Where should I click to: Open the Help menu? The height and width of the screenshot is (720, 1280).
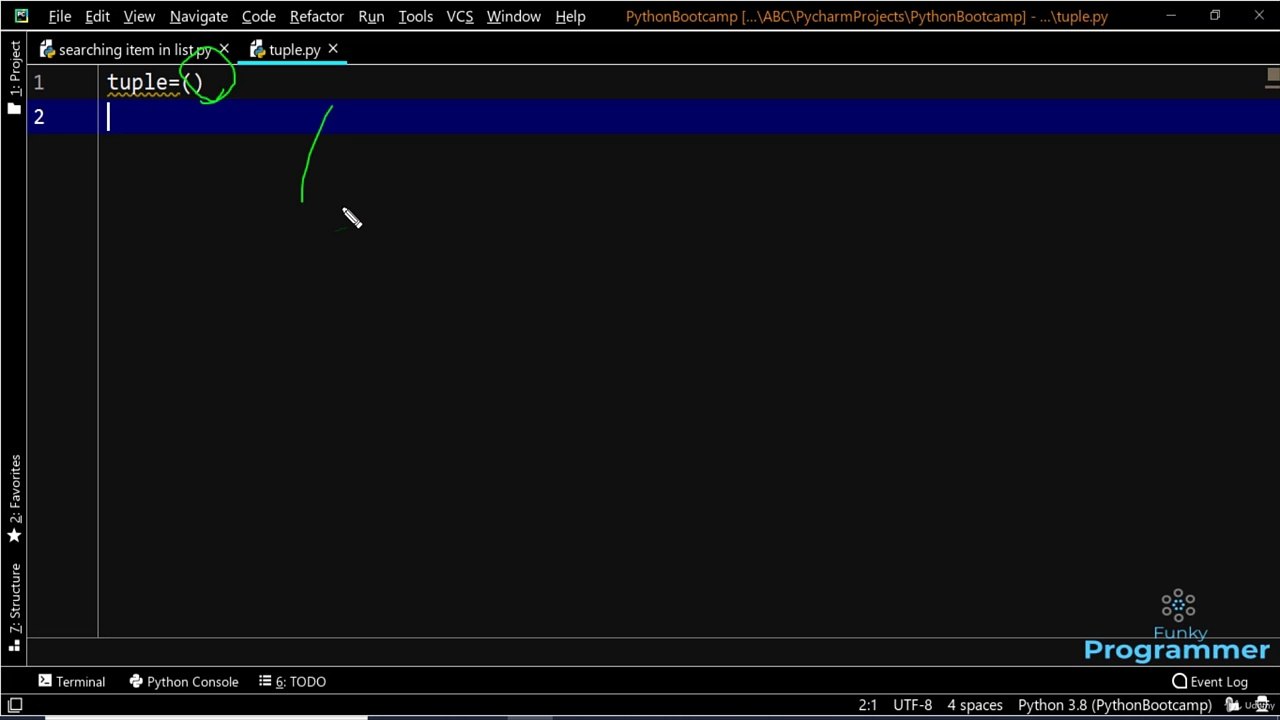pos(570,17)
